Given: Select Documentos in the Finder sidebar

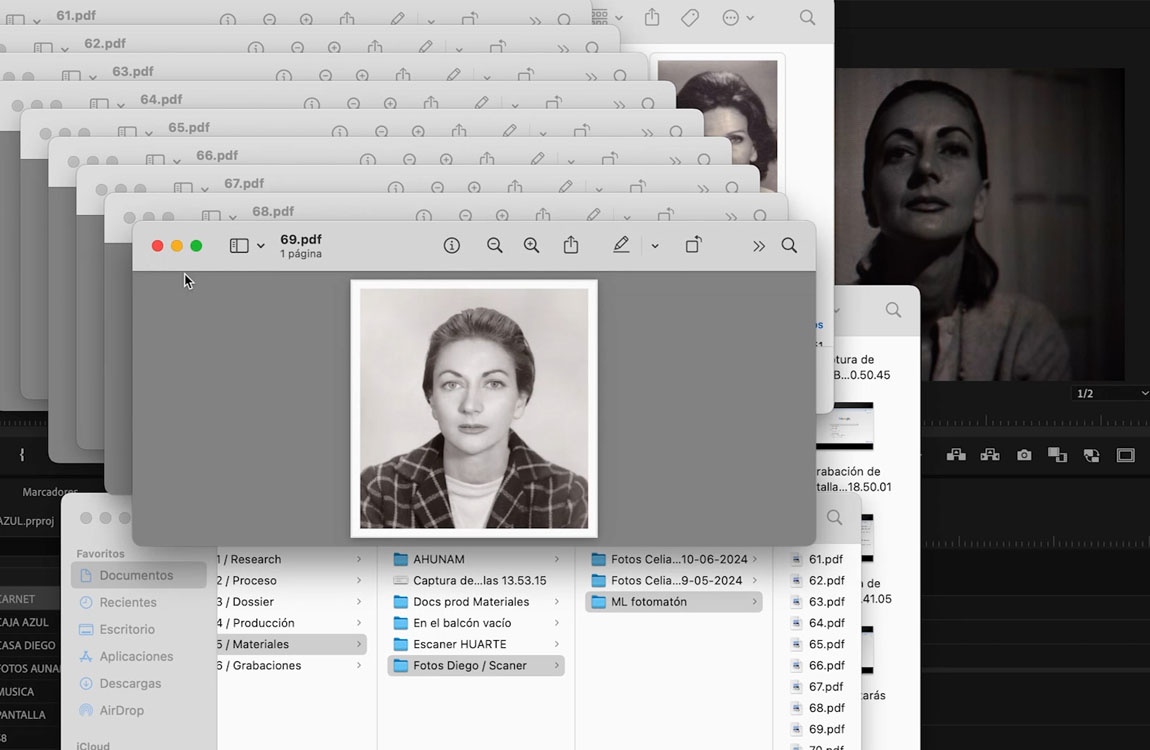Looking at the screenshot, I should coord(136,575).
